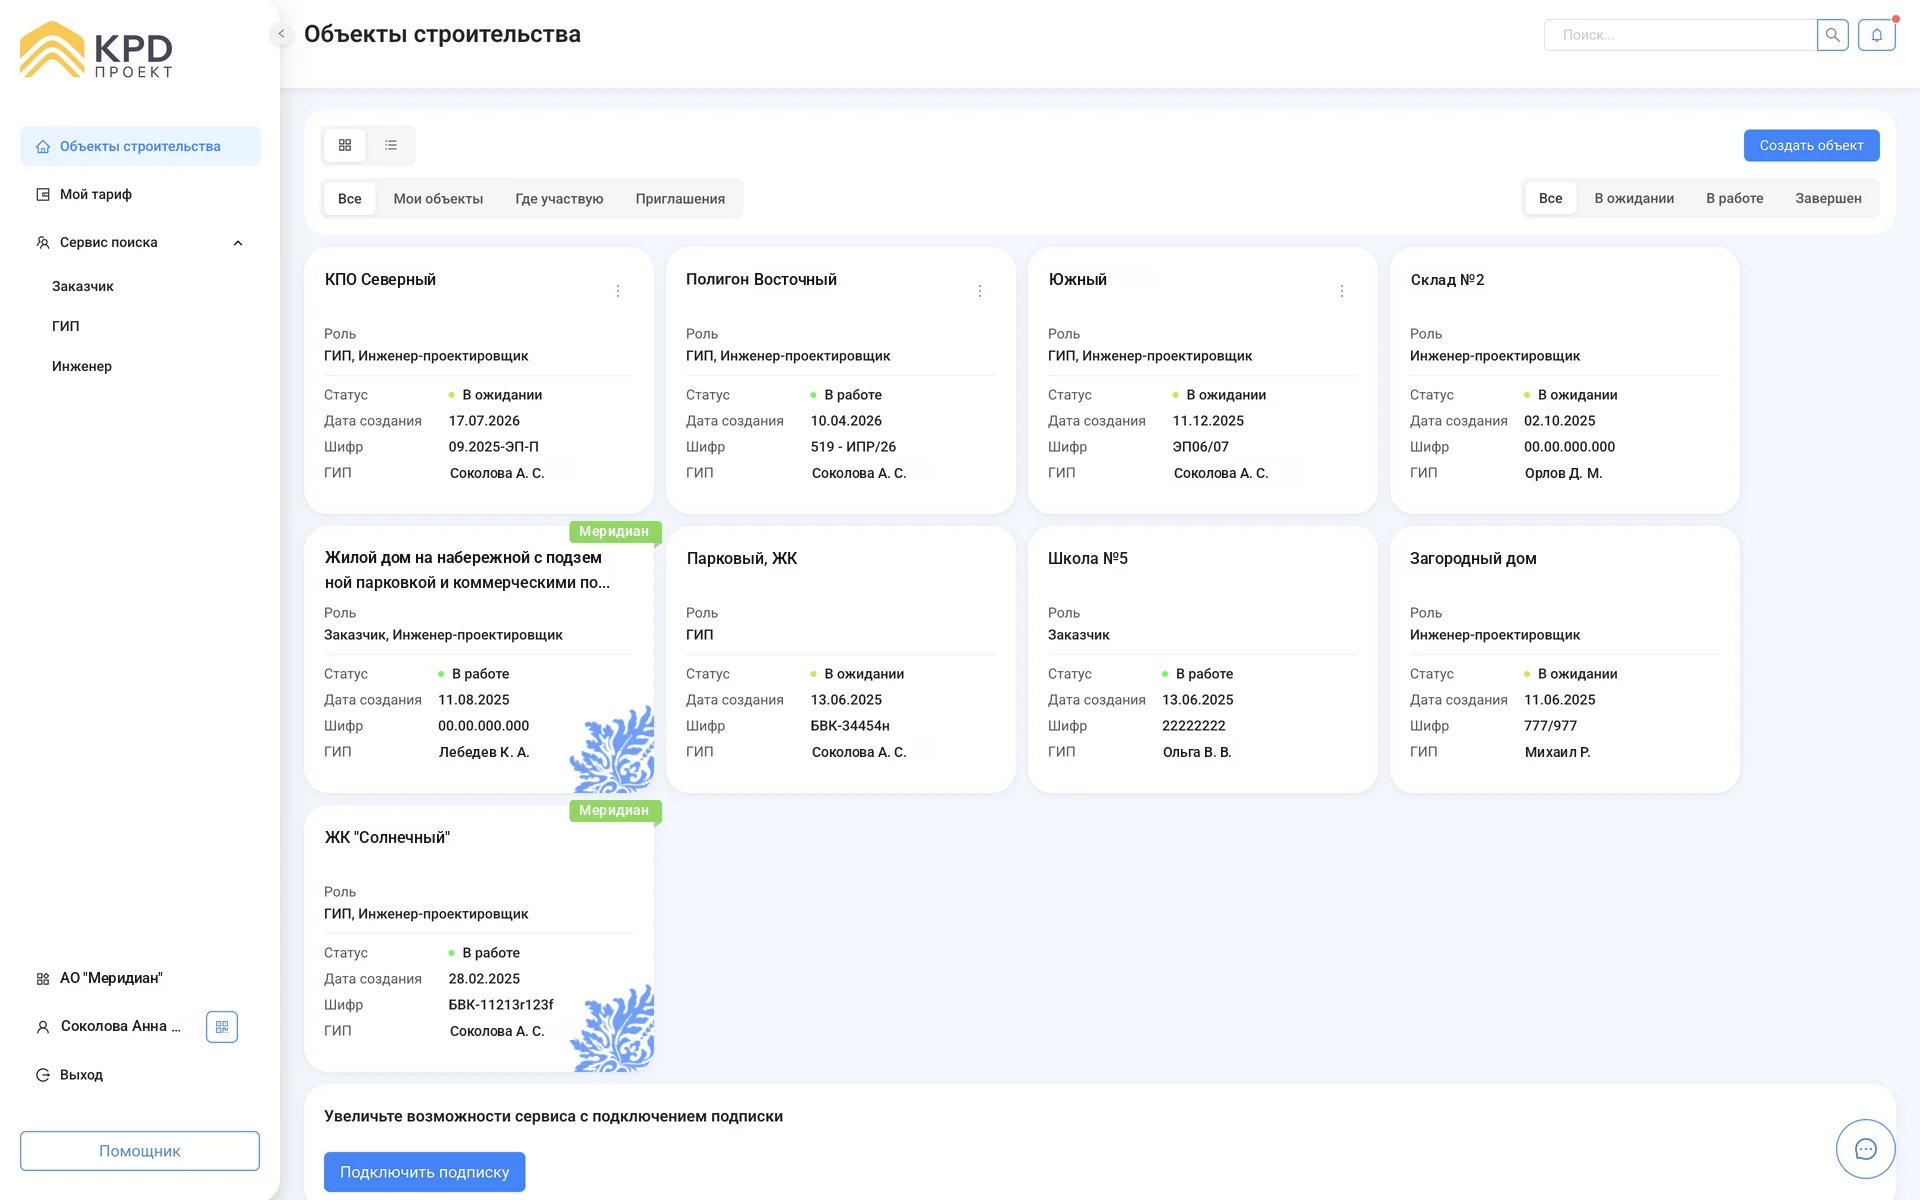This screenshot has width=1920, height=1200.
Task: Open the Полигон Восточный card title
Action: [x=761, y=279]
